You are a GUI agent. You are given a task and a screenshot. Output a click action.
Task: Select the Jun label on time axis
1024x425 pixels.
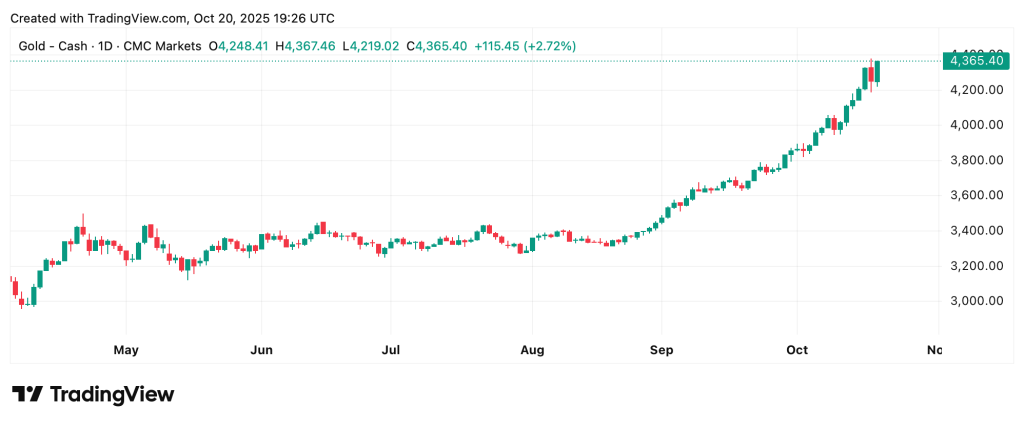click(261, 350)
